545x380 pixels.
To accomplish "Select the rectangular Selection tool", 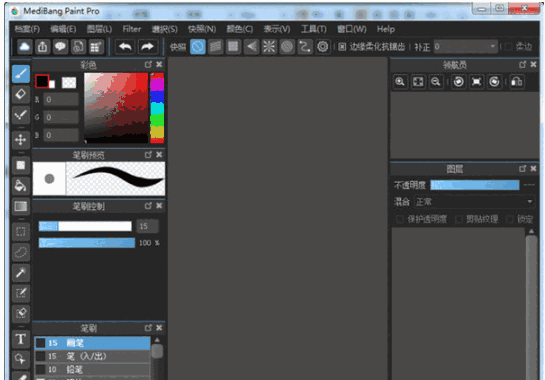I will click(21, 232).
